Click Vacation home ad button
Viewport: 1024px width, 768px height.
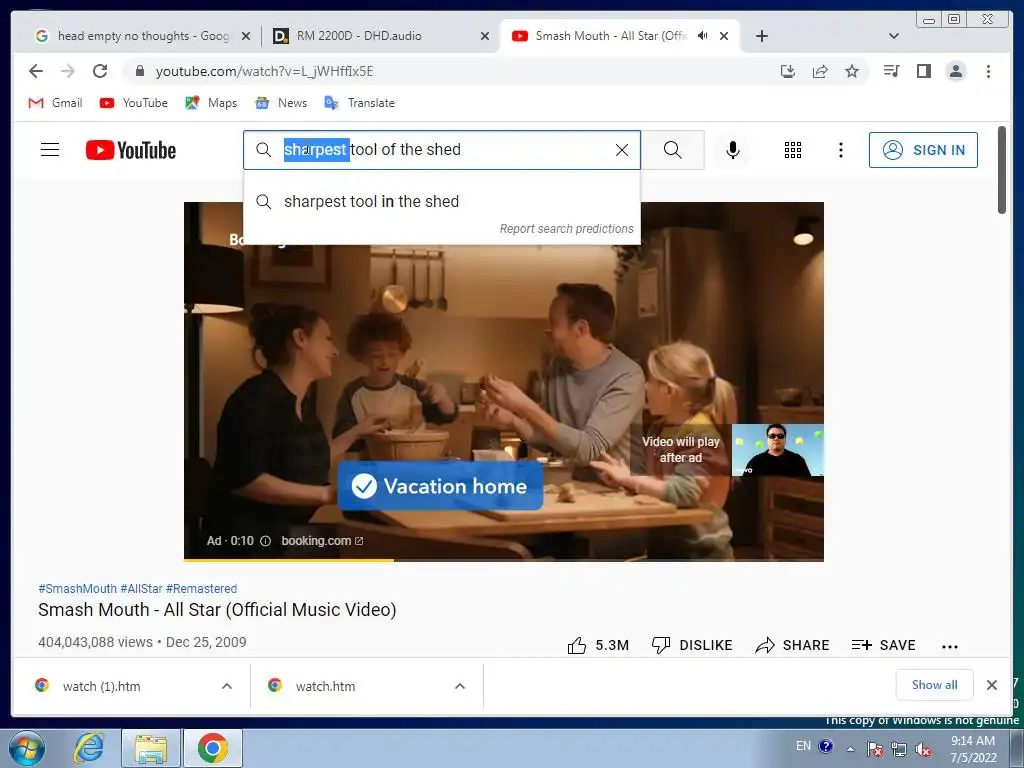(440, 486)
